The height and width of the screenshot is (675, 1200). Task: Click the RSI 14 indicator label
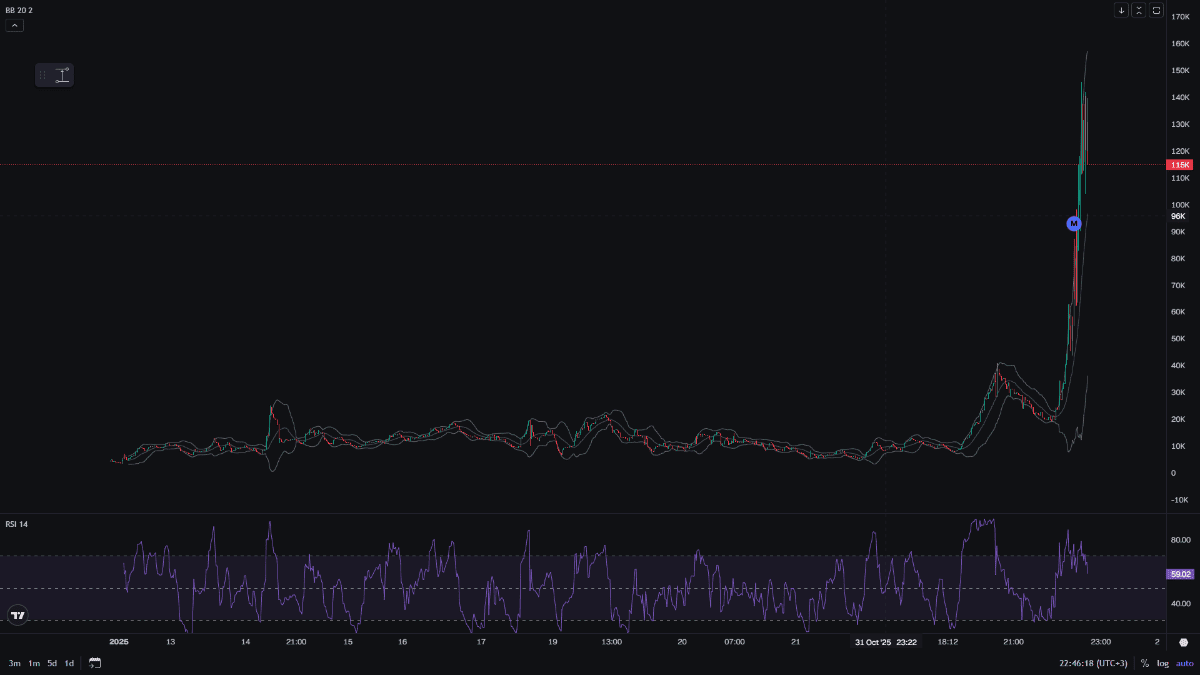(17, 524)
